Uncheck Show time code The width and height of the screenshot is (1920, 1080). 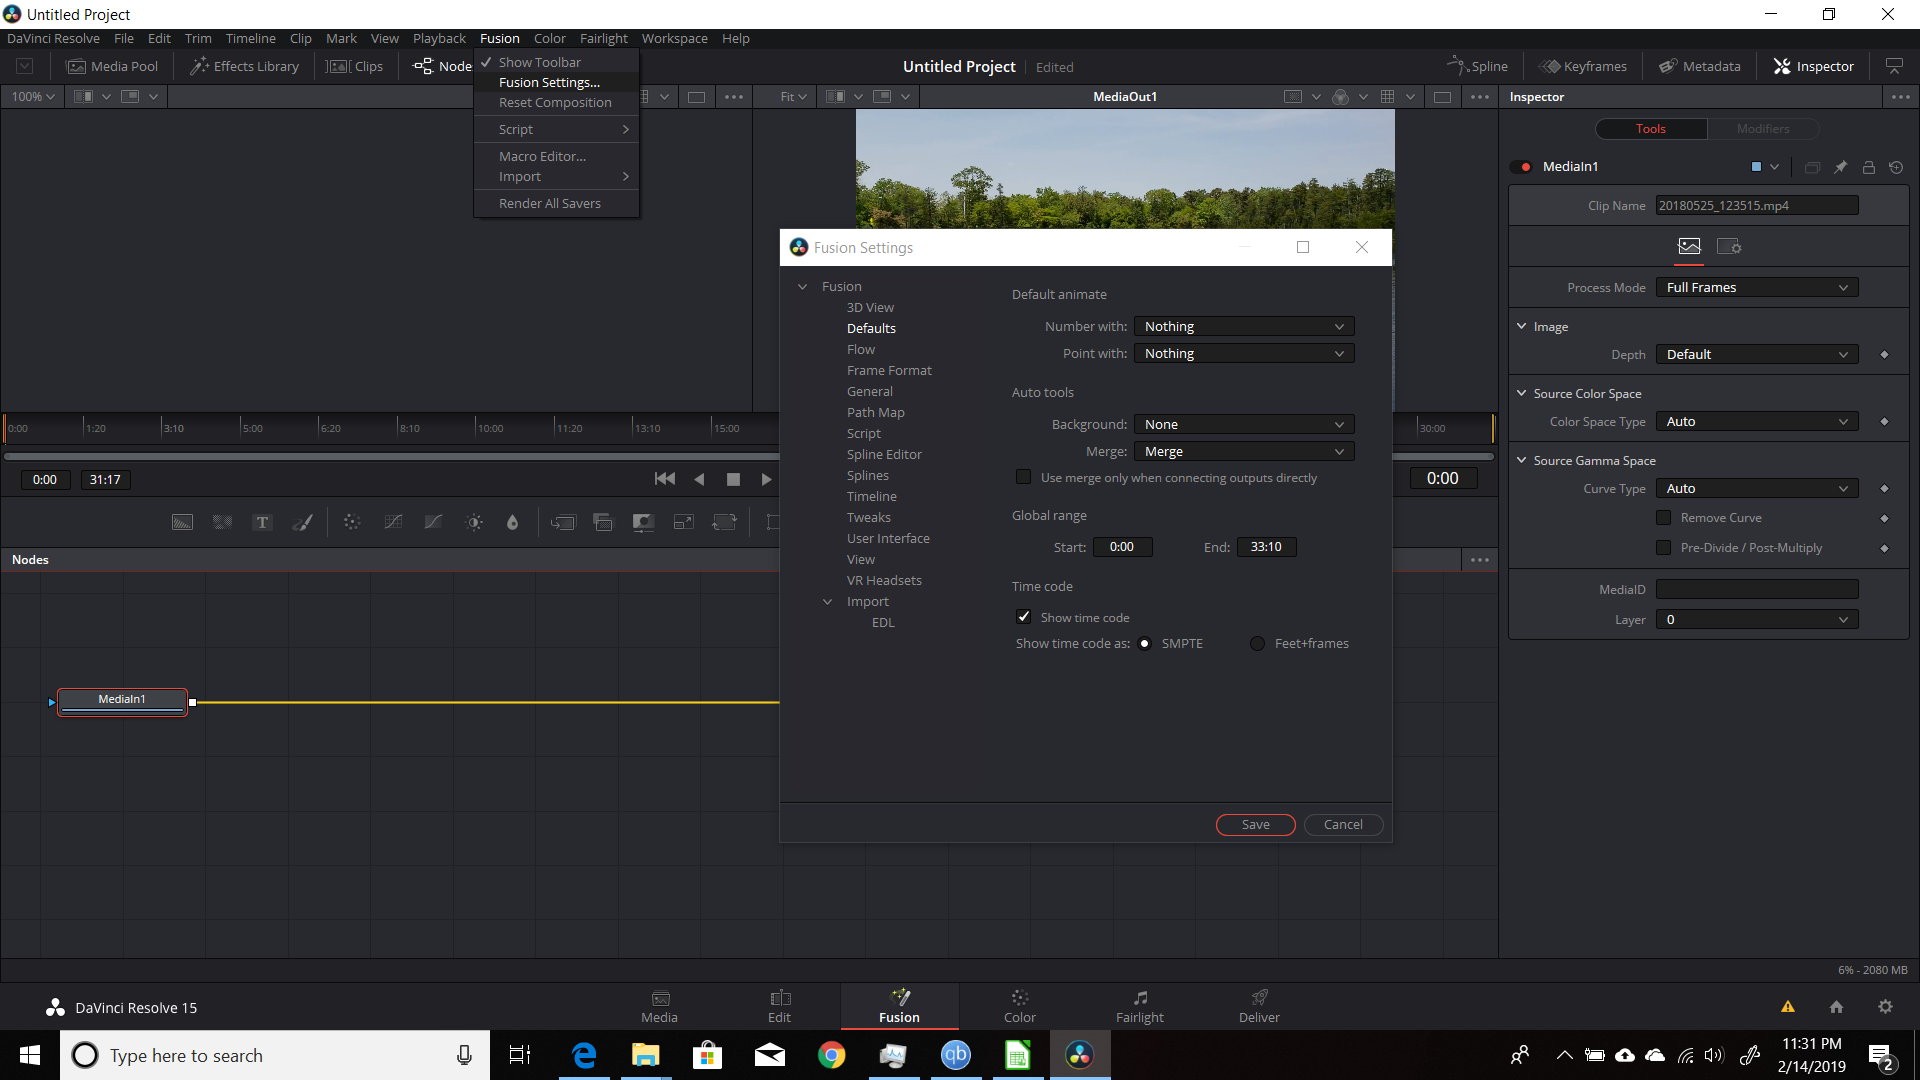1023,617
